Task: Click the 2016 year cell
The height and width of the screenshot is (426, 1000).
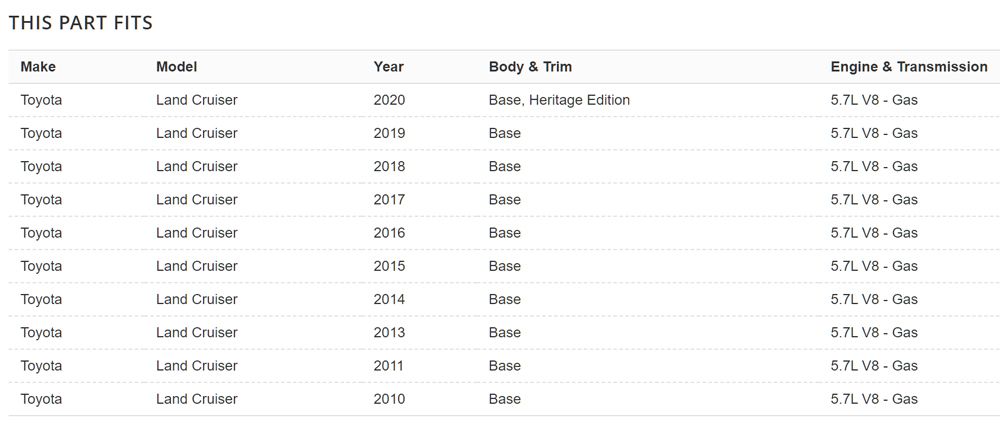Action: coord(389,233)
